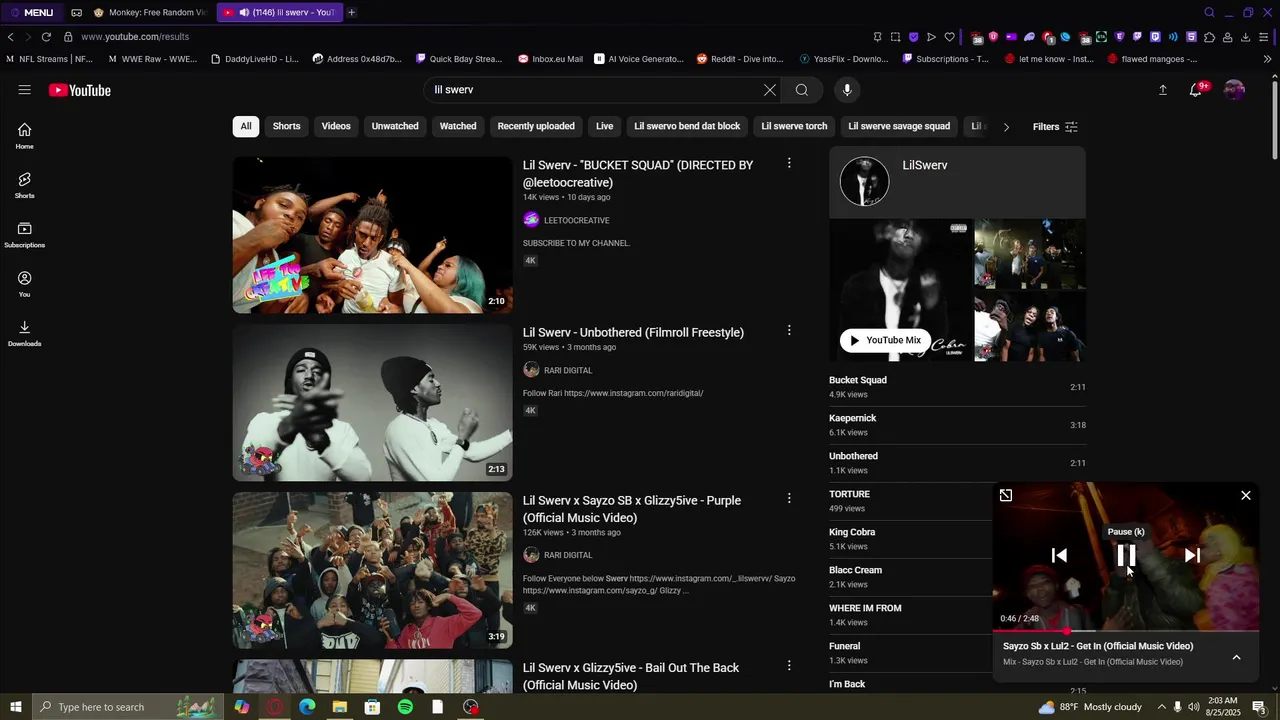Select the Recently uploaded chip
This screenshot has height=720, width=1280.
536,126
